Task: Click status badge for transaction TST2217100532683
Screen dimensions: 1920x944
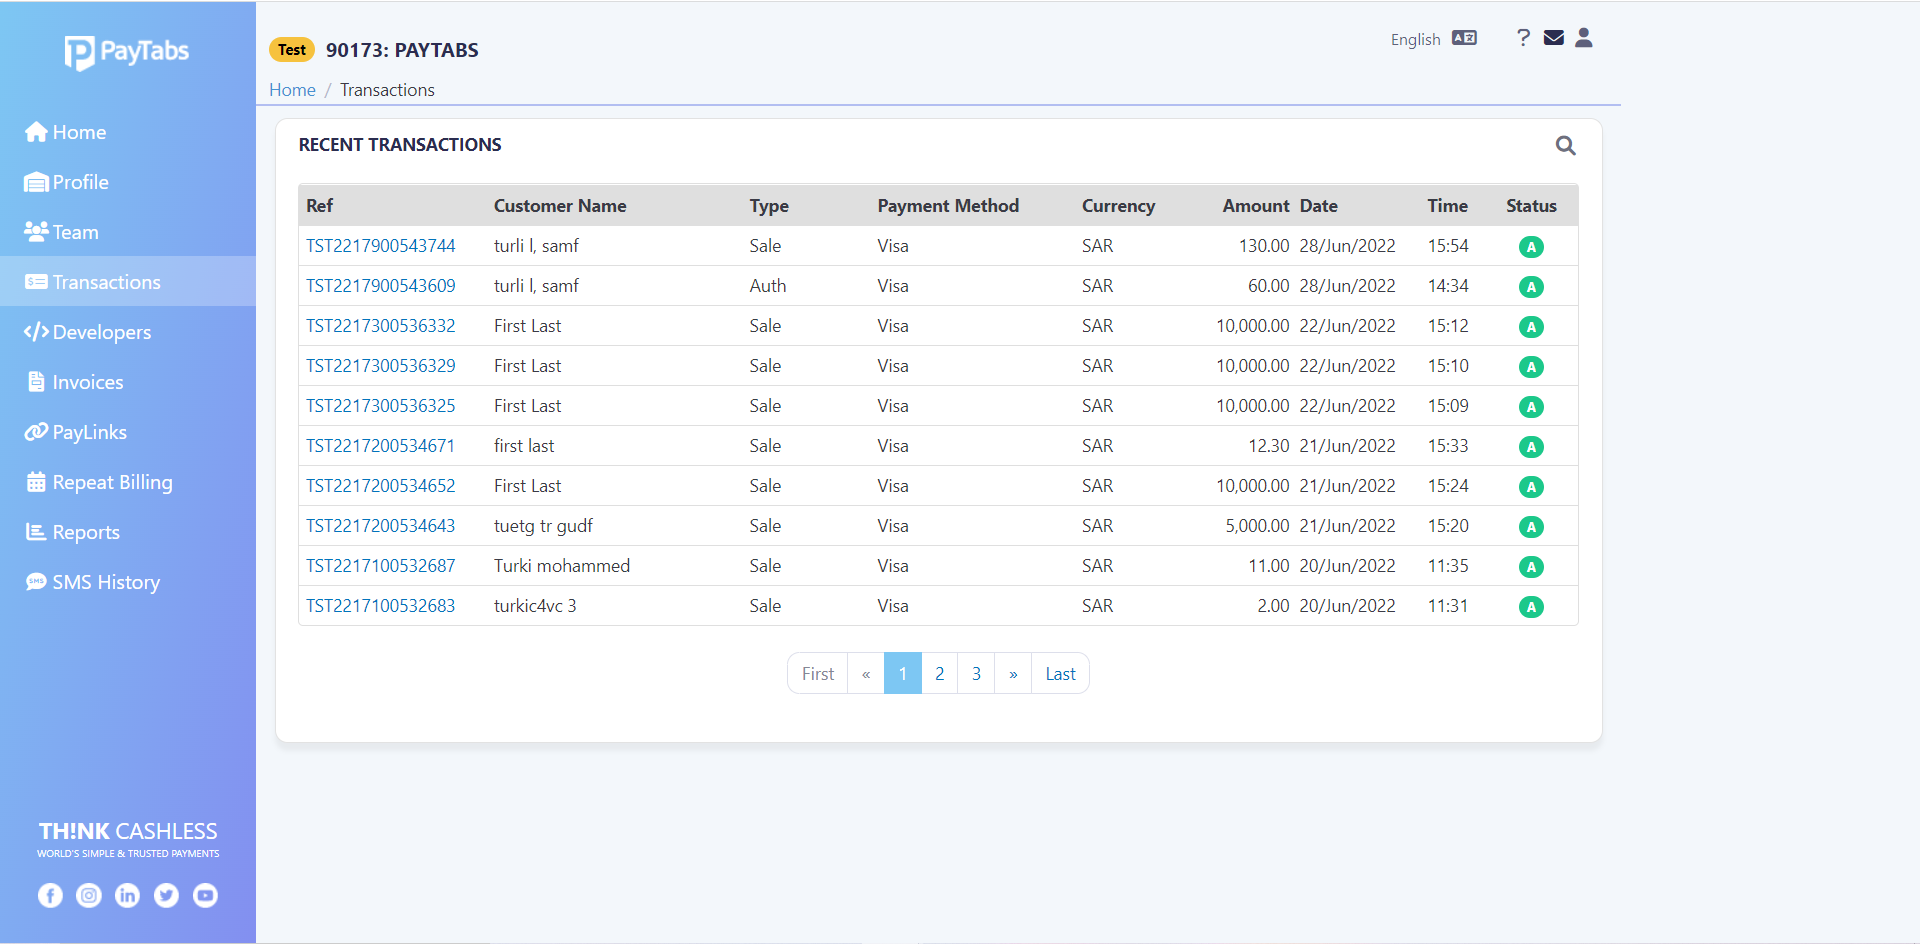Action: [1531, 607]
